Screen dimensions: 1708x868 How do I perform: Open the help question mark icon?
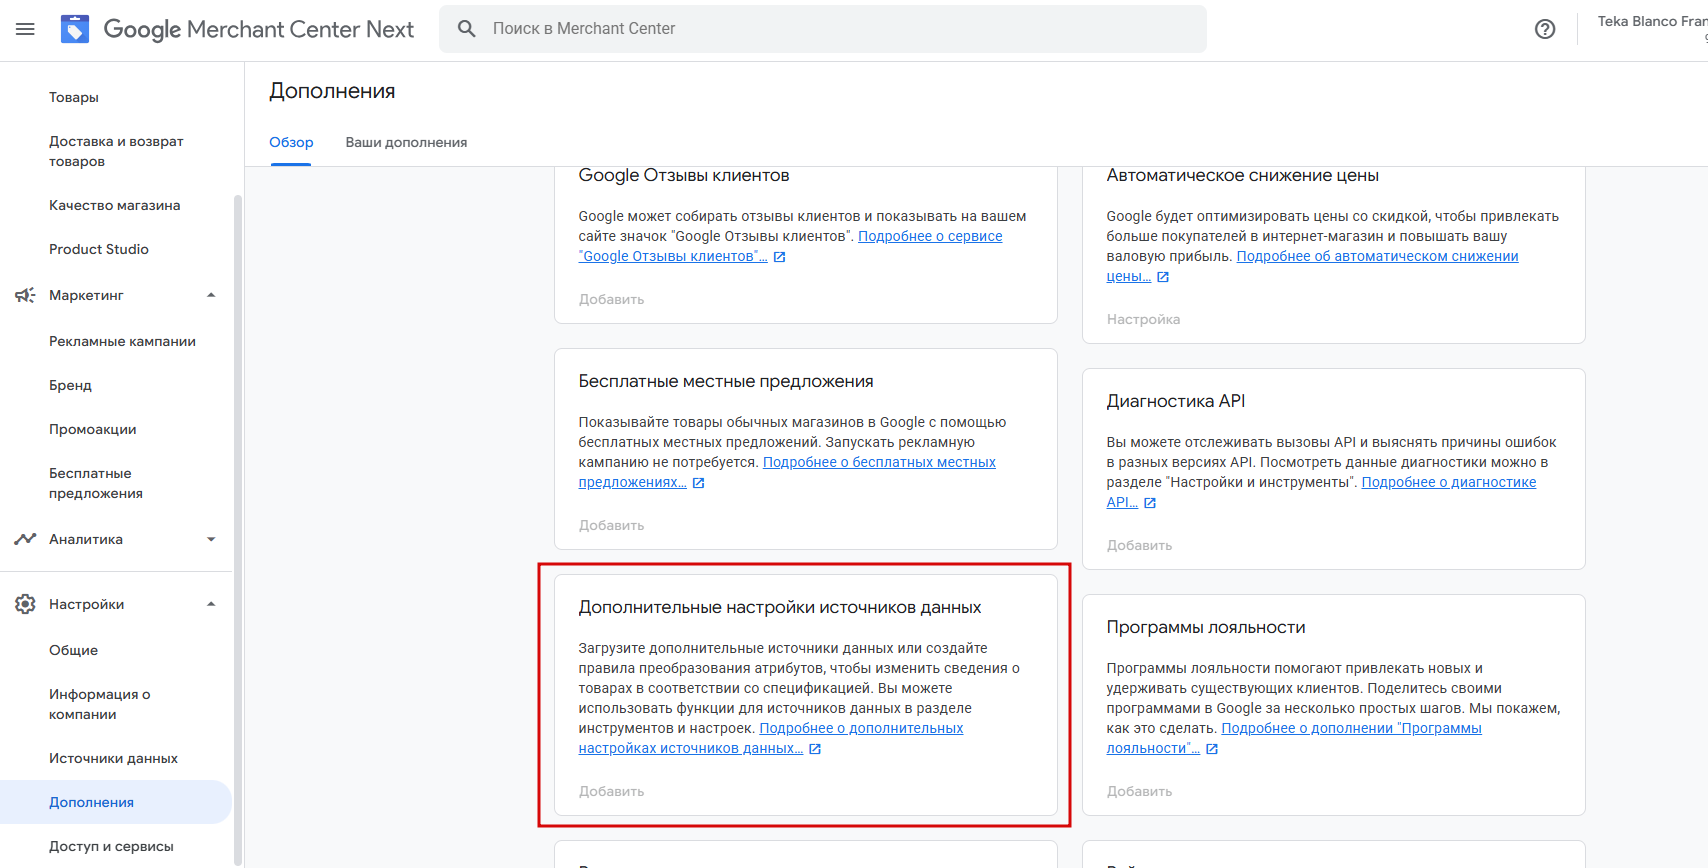(1545, 29)
